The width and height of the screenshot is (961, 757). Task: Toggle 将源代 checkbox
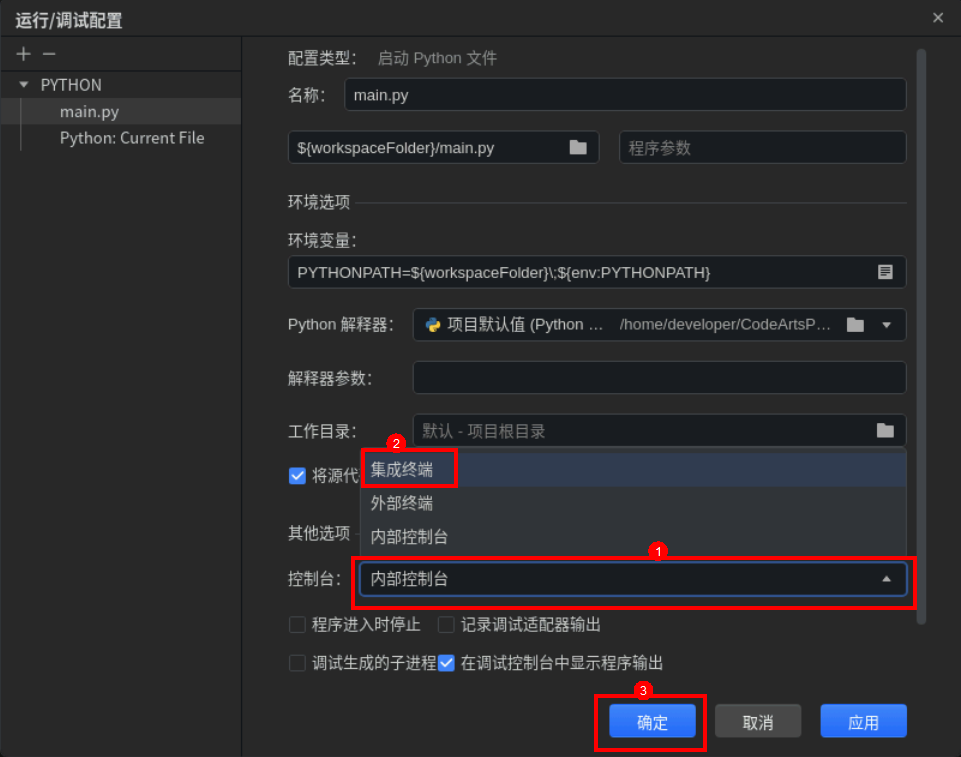[x=297, y=476]
